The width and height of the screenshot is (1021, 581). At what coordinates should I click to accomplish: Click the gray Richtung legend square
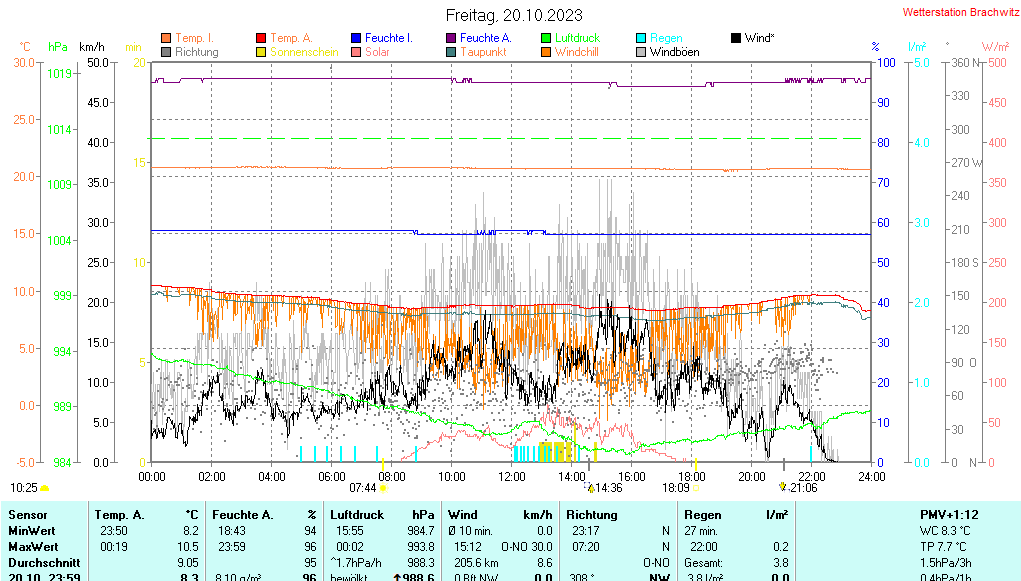point(166,52)
